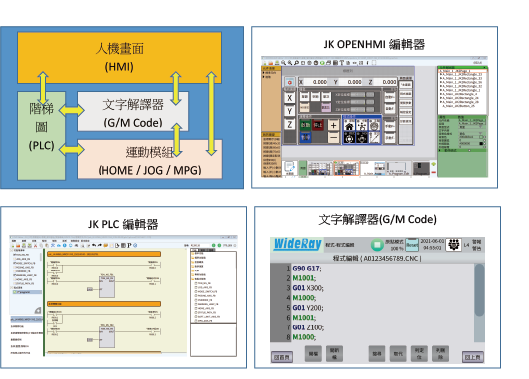The width and height of the screenshot is (529, 379).
Task: Click the minus (−) jog button
Action: click(333, 137)
